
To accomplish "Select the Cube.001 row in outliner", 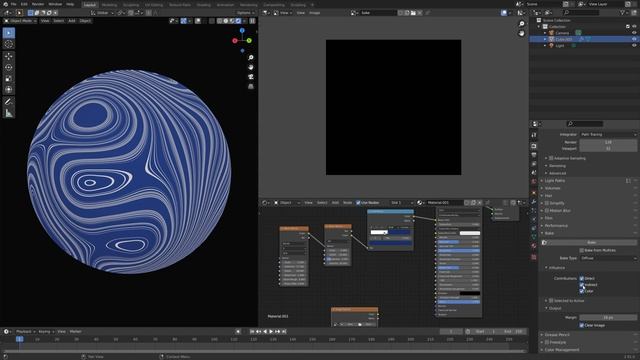I will (x=584, y=39).
